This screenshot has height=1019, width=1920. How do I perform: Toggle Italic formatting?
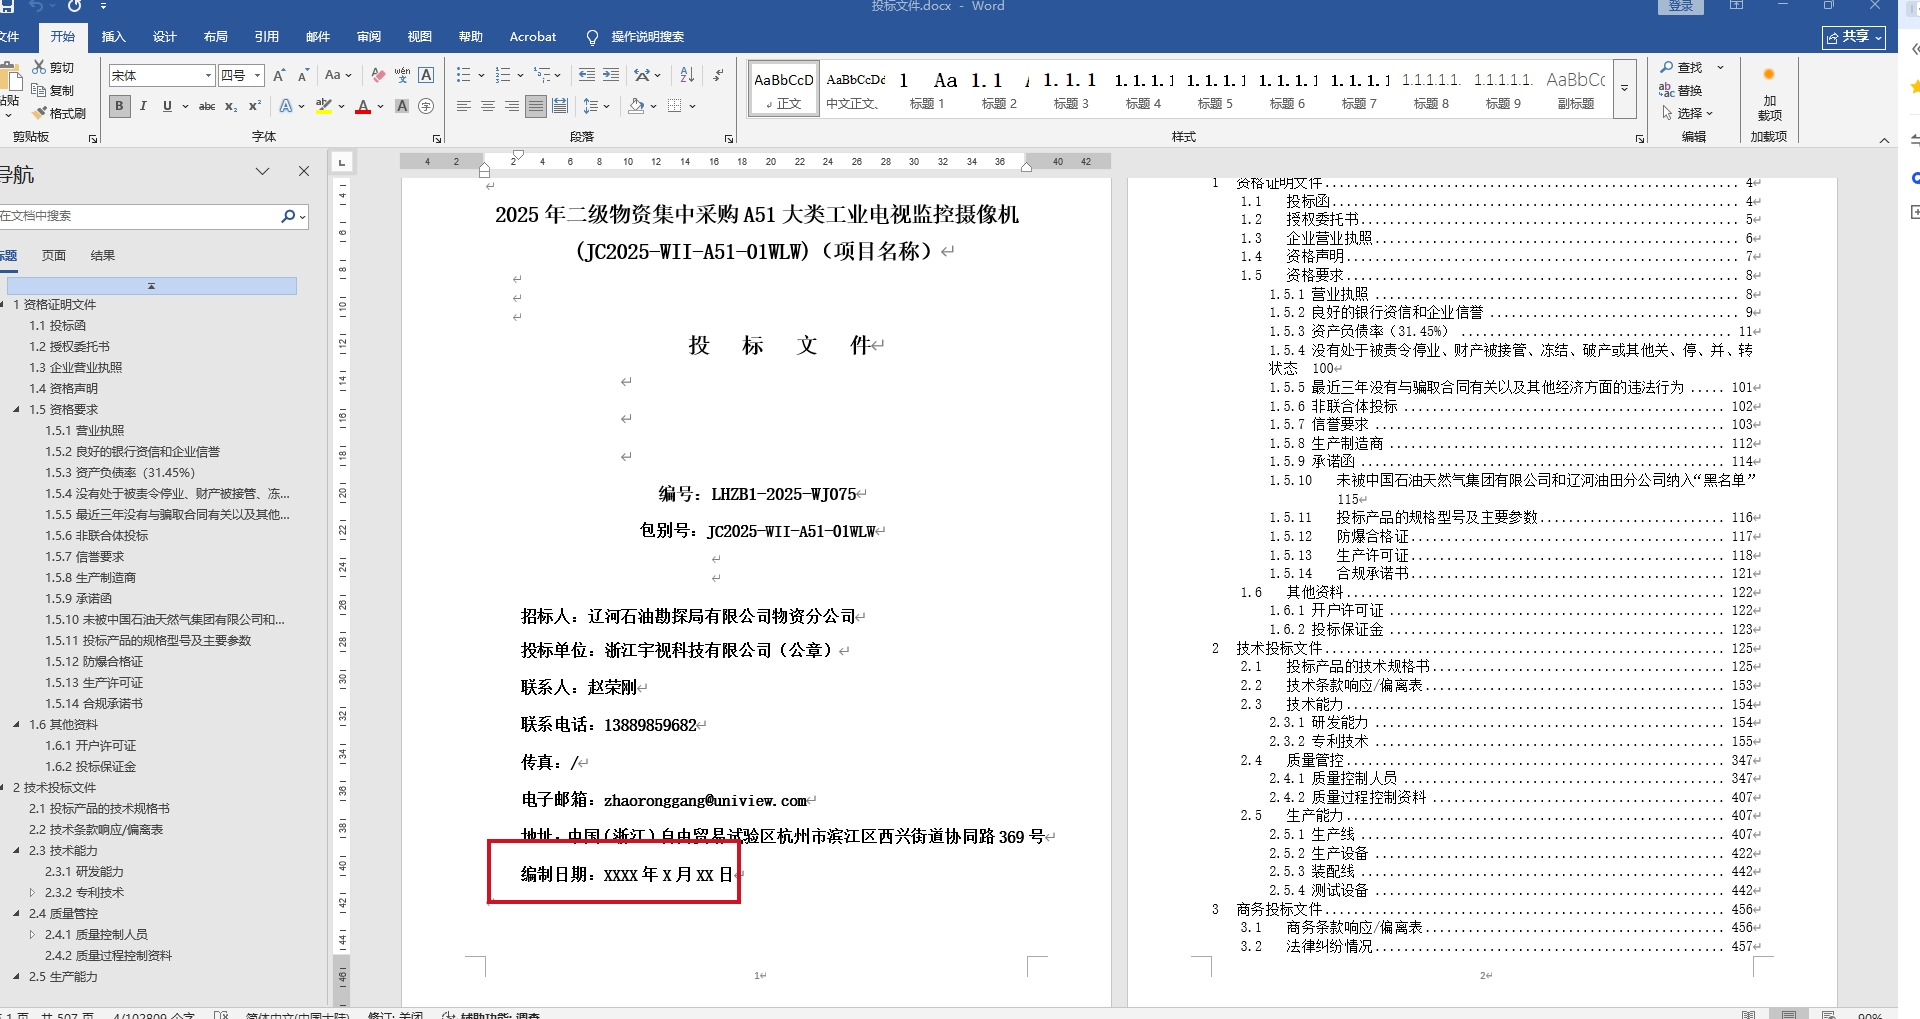point(143,106)
